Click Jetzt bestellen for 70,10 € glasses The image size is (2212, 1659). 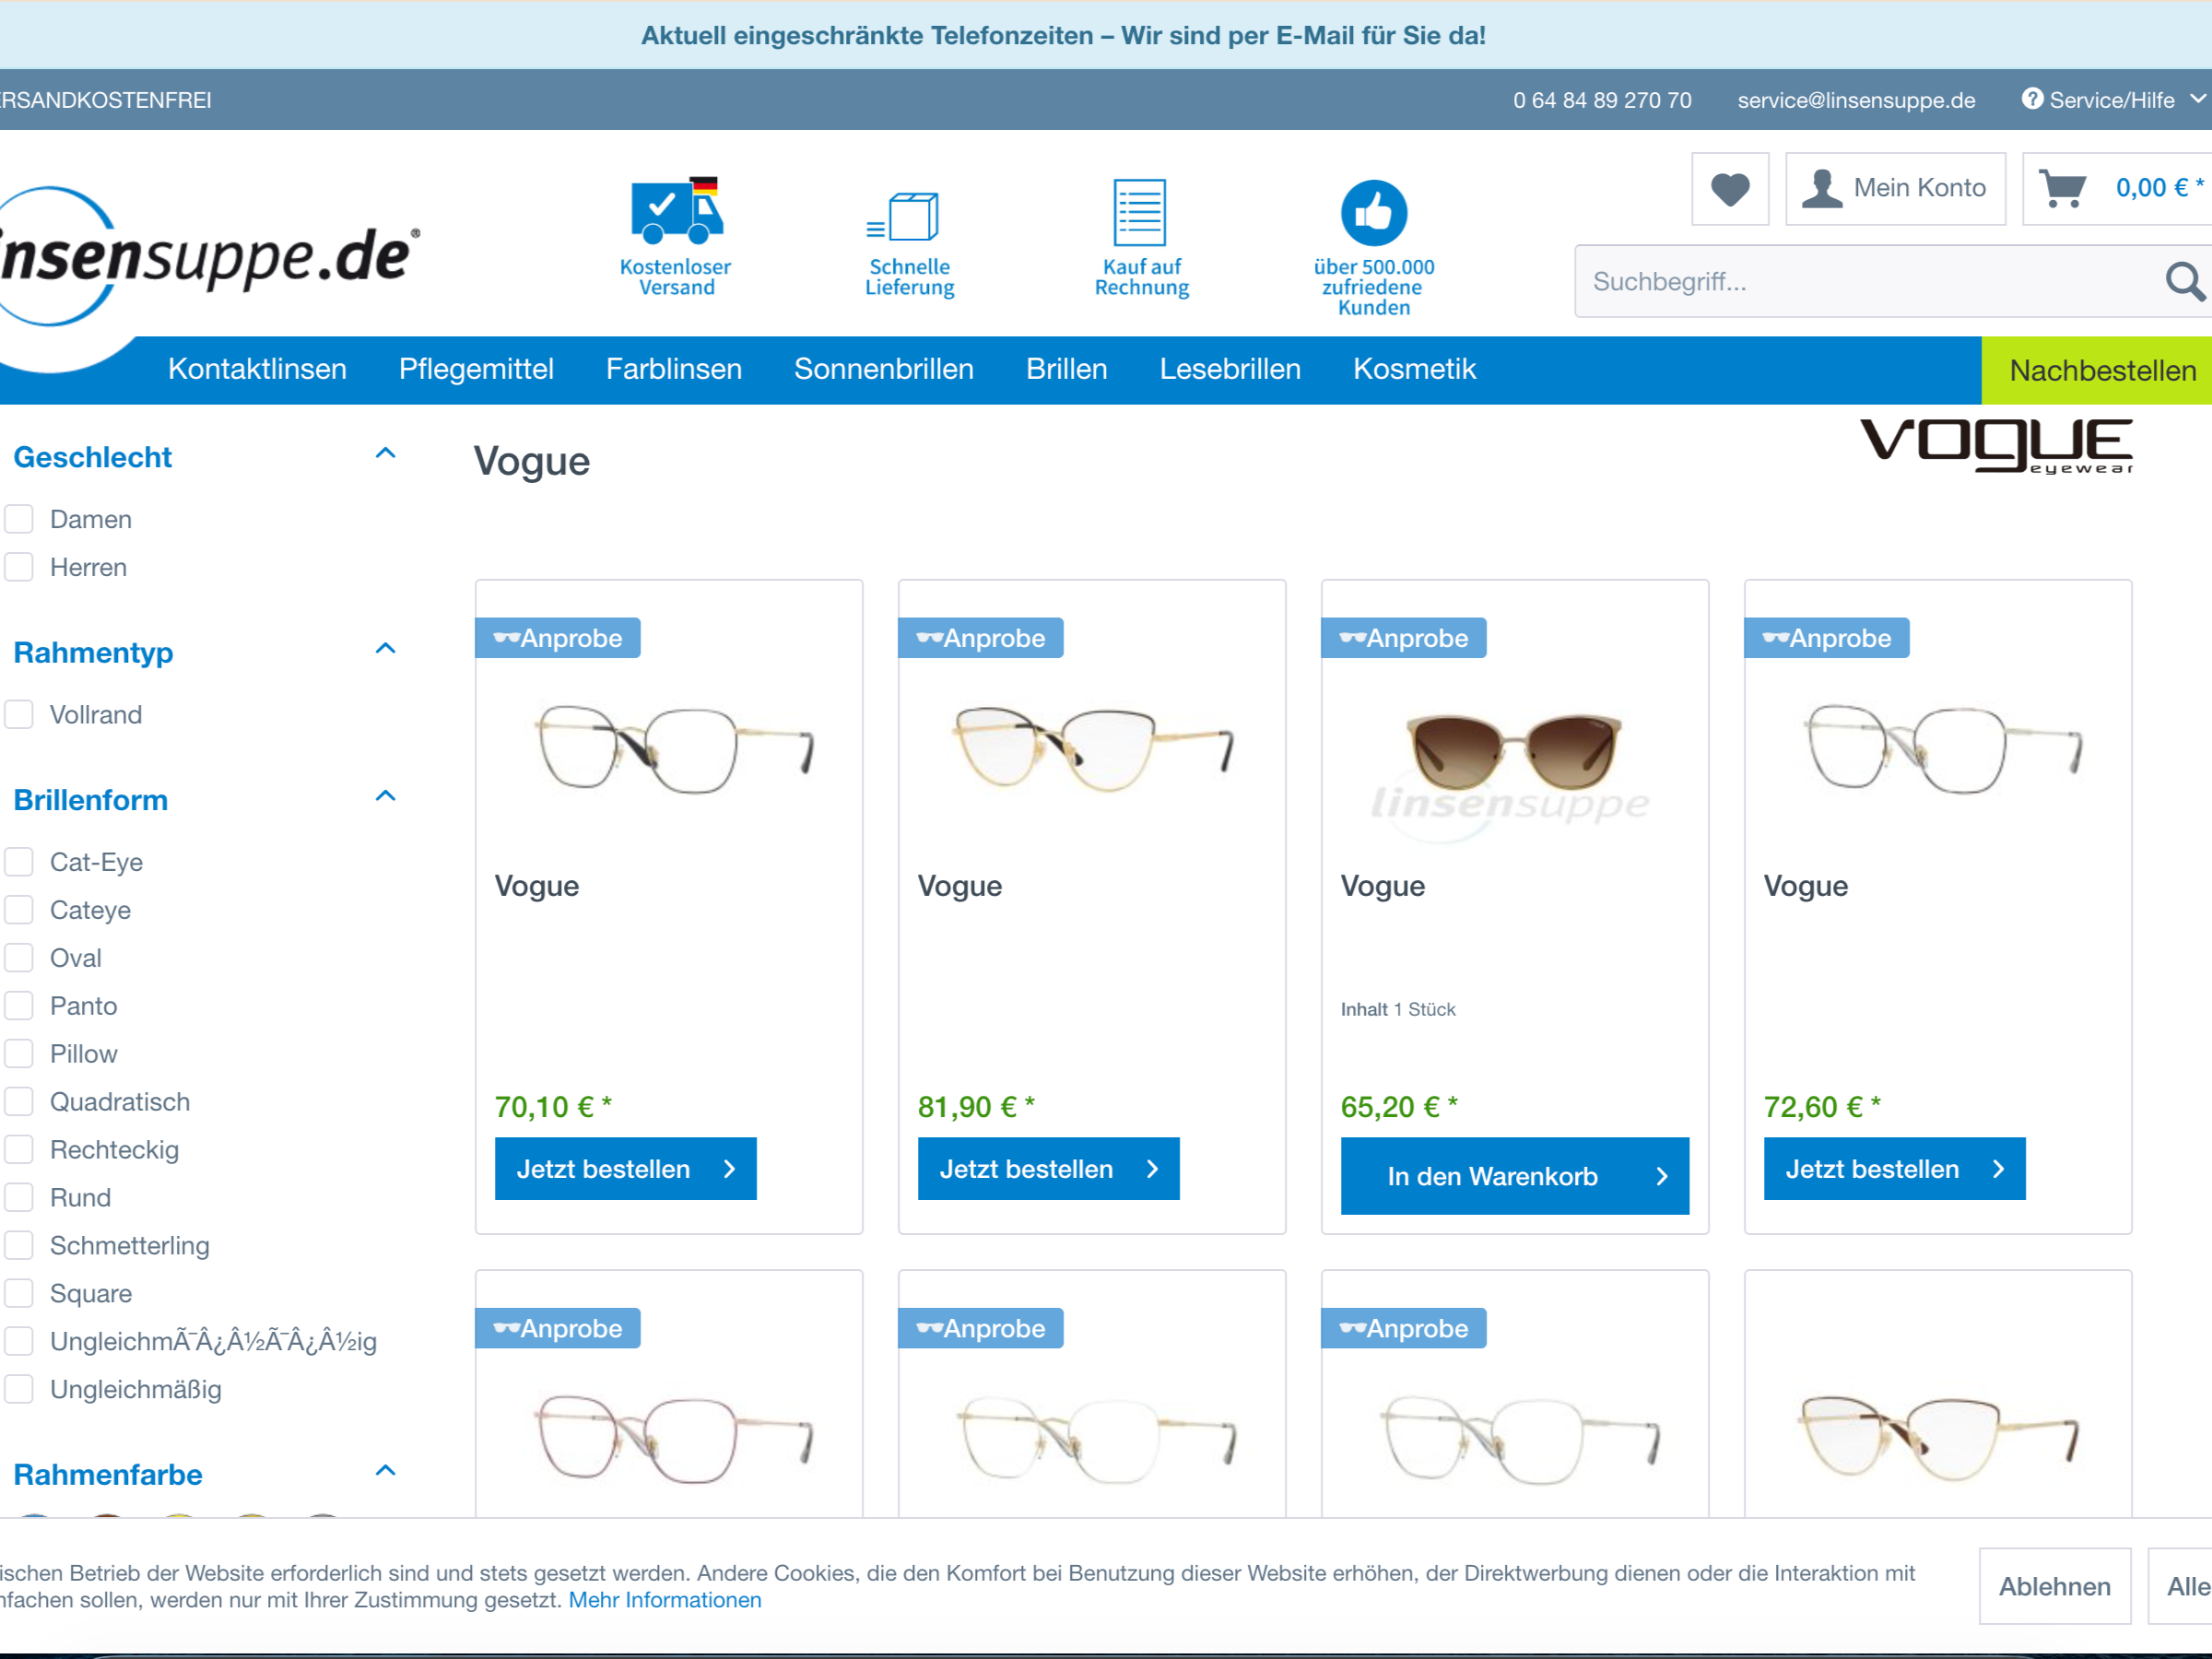click(626, 1169)
